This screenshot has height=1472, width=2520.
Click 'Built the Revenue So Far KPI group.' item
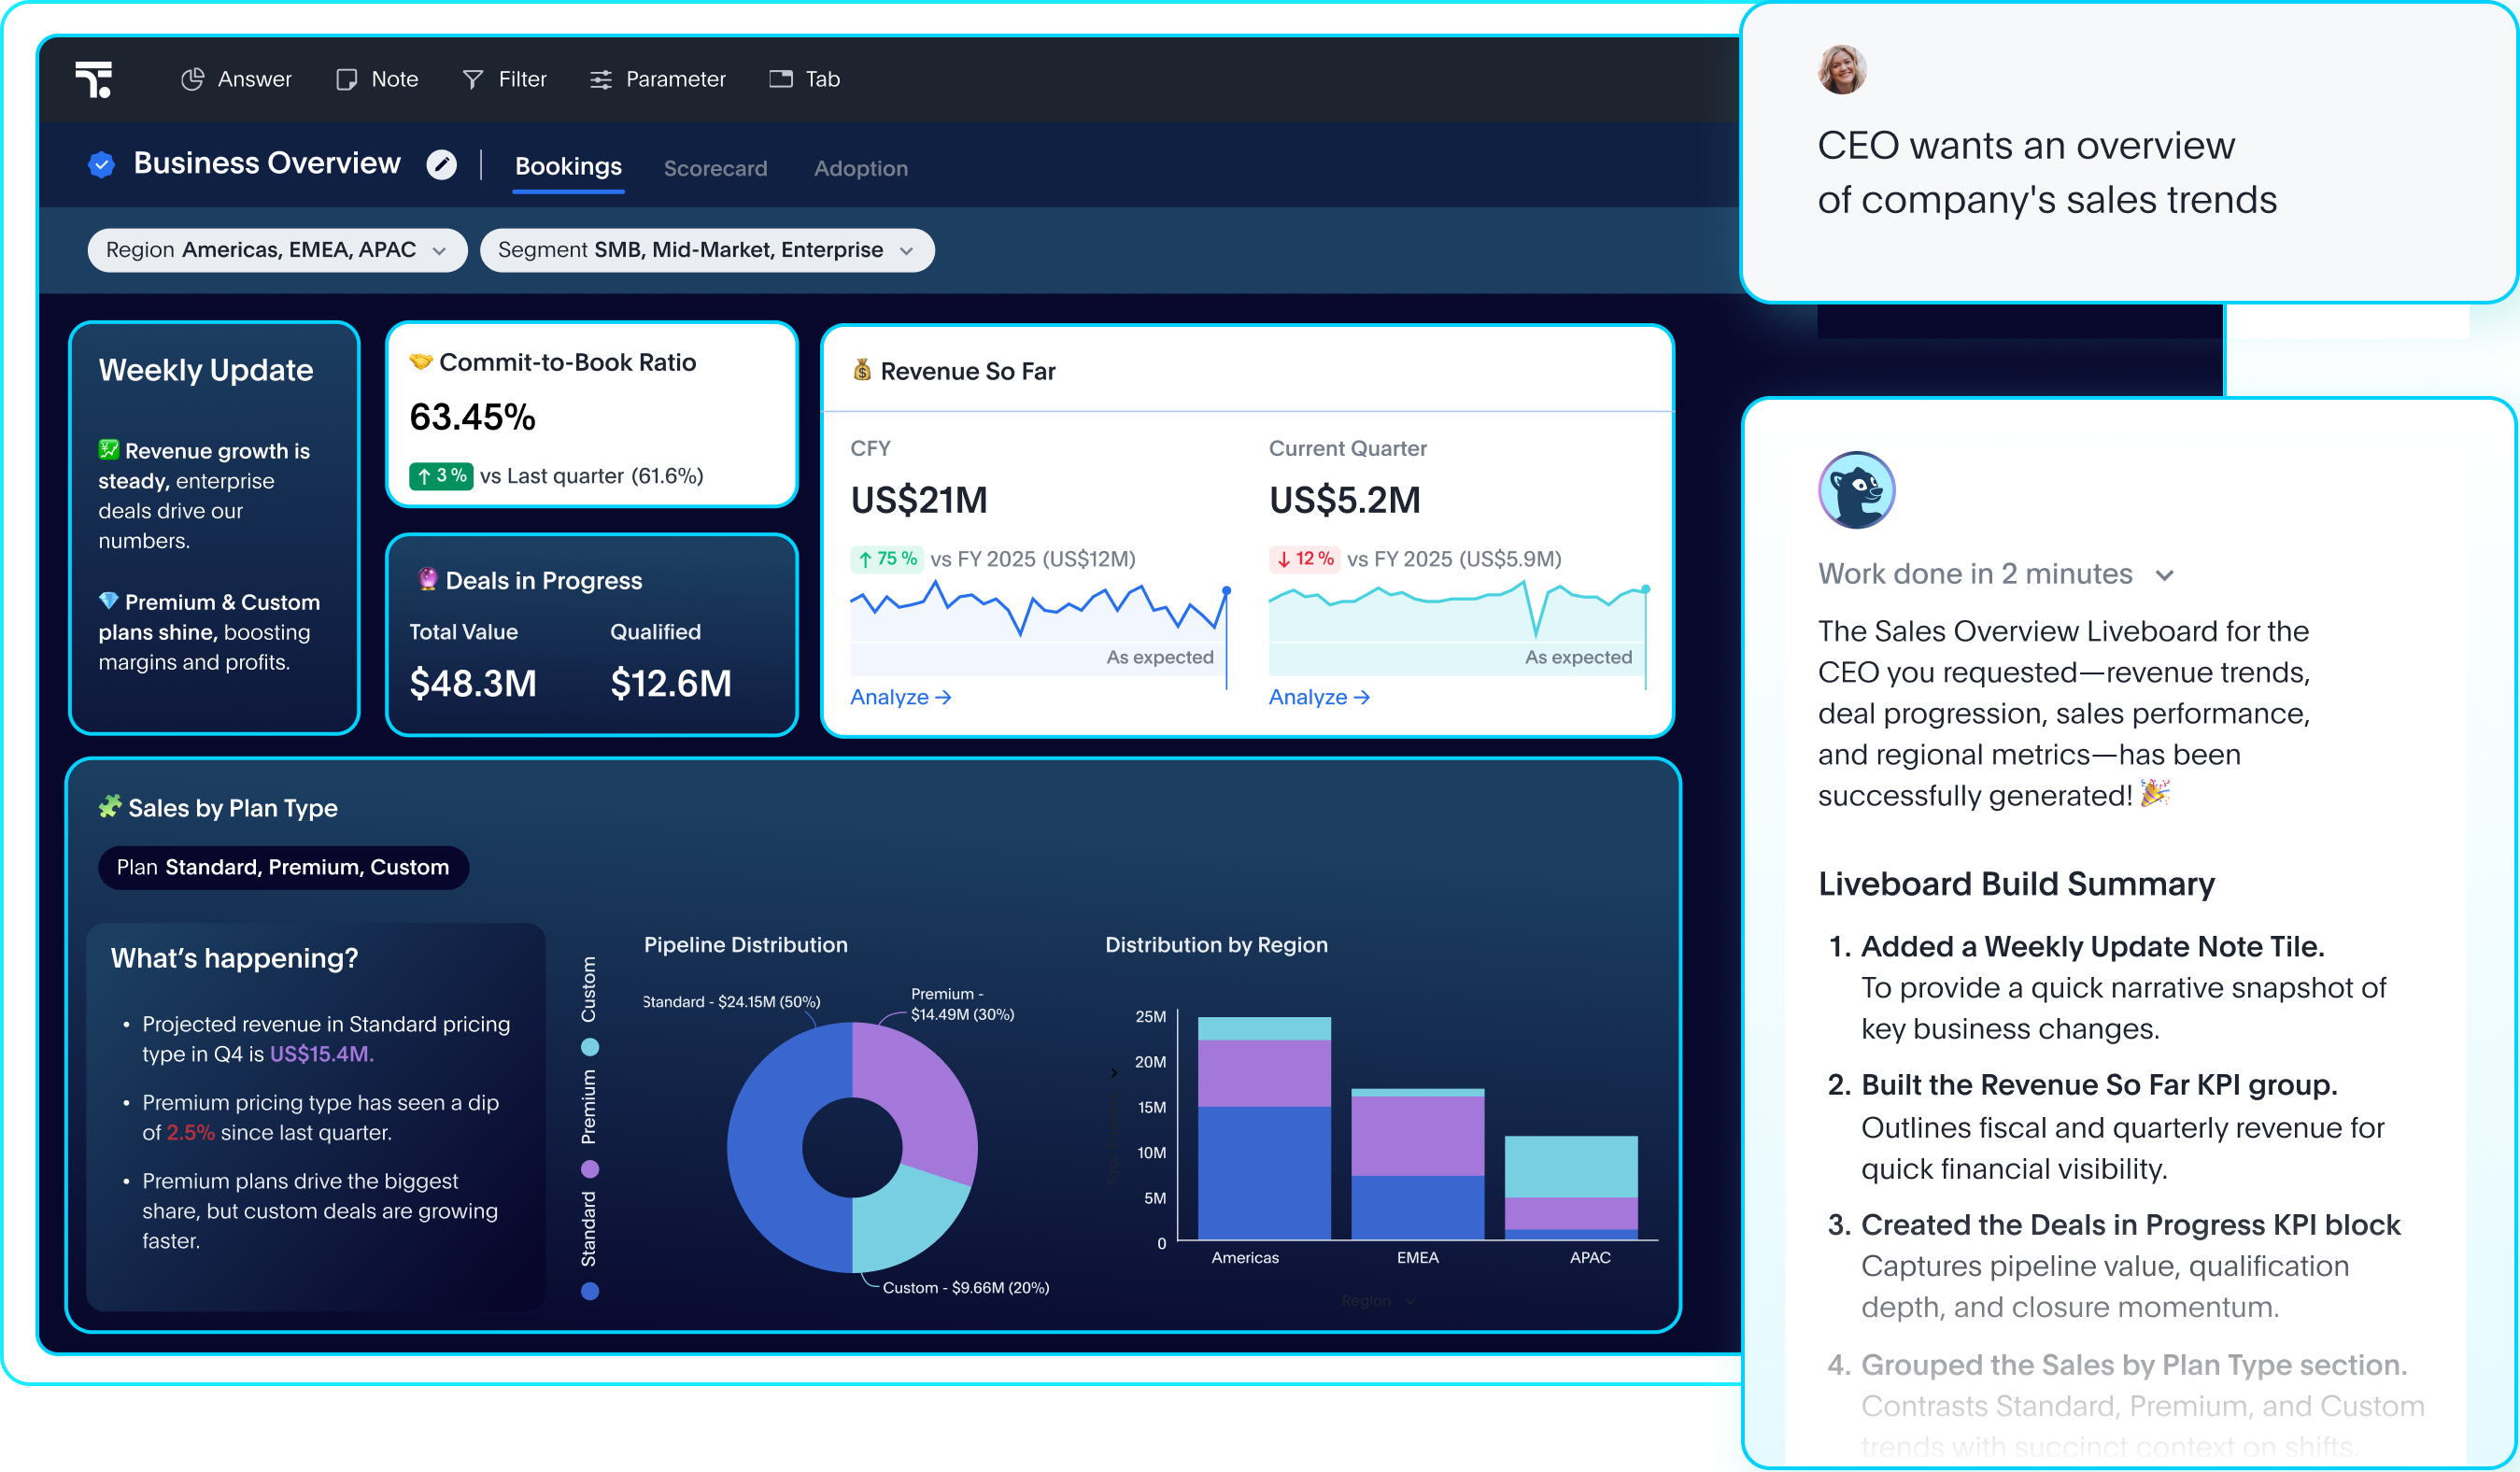point(2099,1085)
